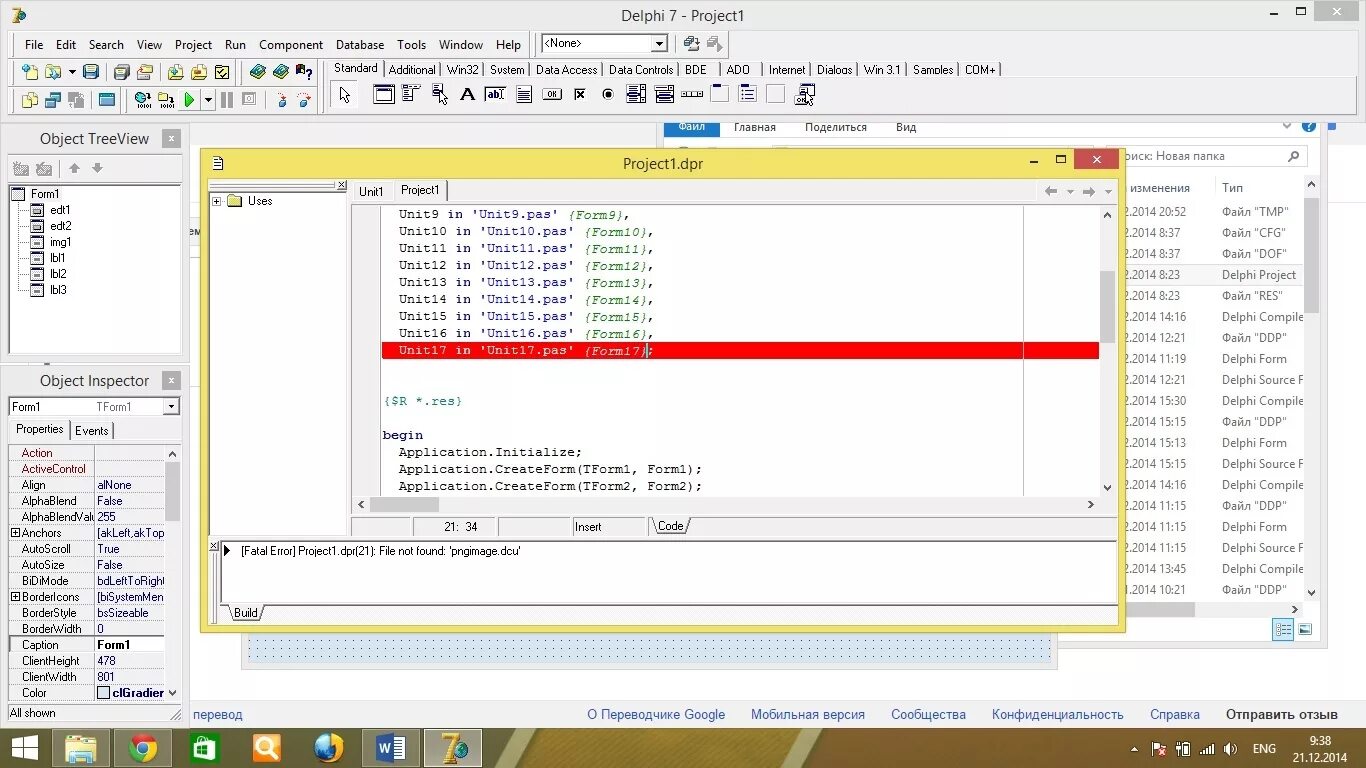Click the Trace Into debug icon
The image size is (1366, 768).
282,99
